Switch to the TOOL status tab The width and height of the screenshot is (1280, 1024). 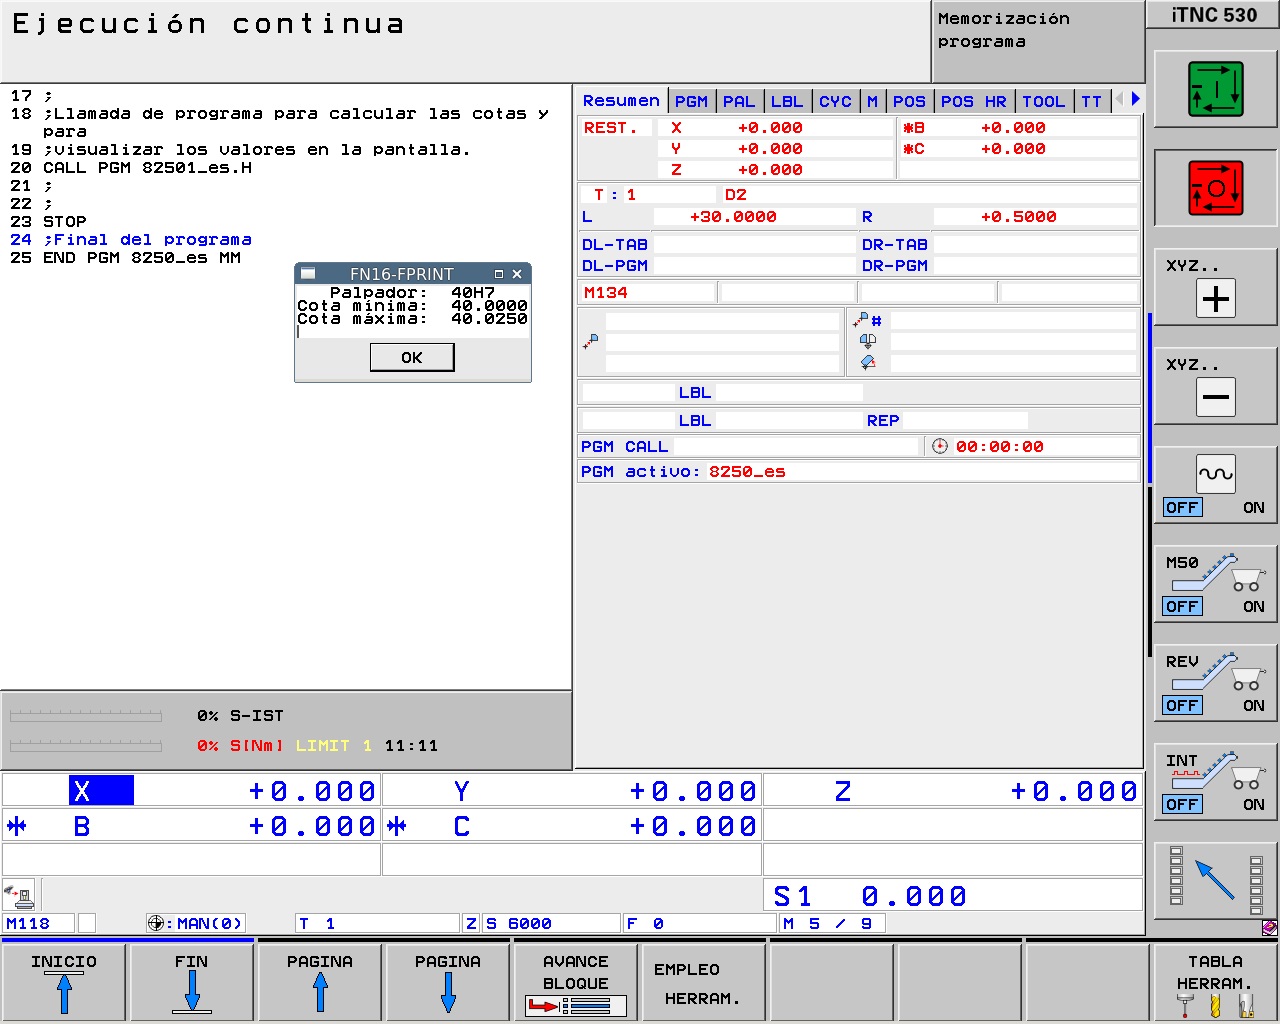1043,101
